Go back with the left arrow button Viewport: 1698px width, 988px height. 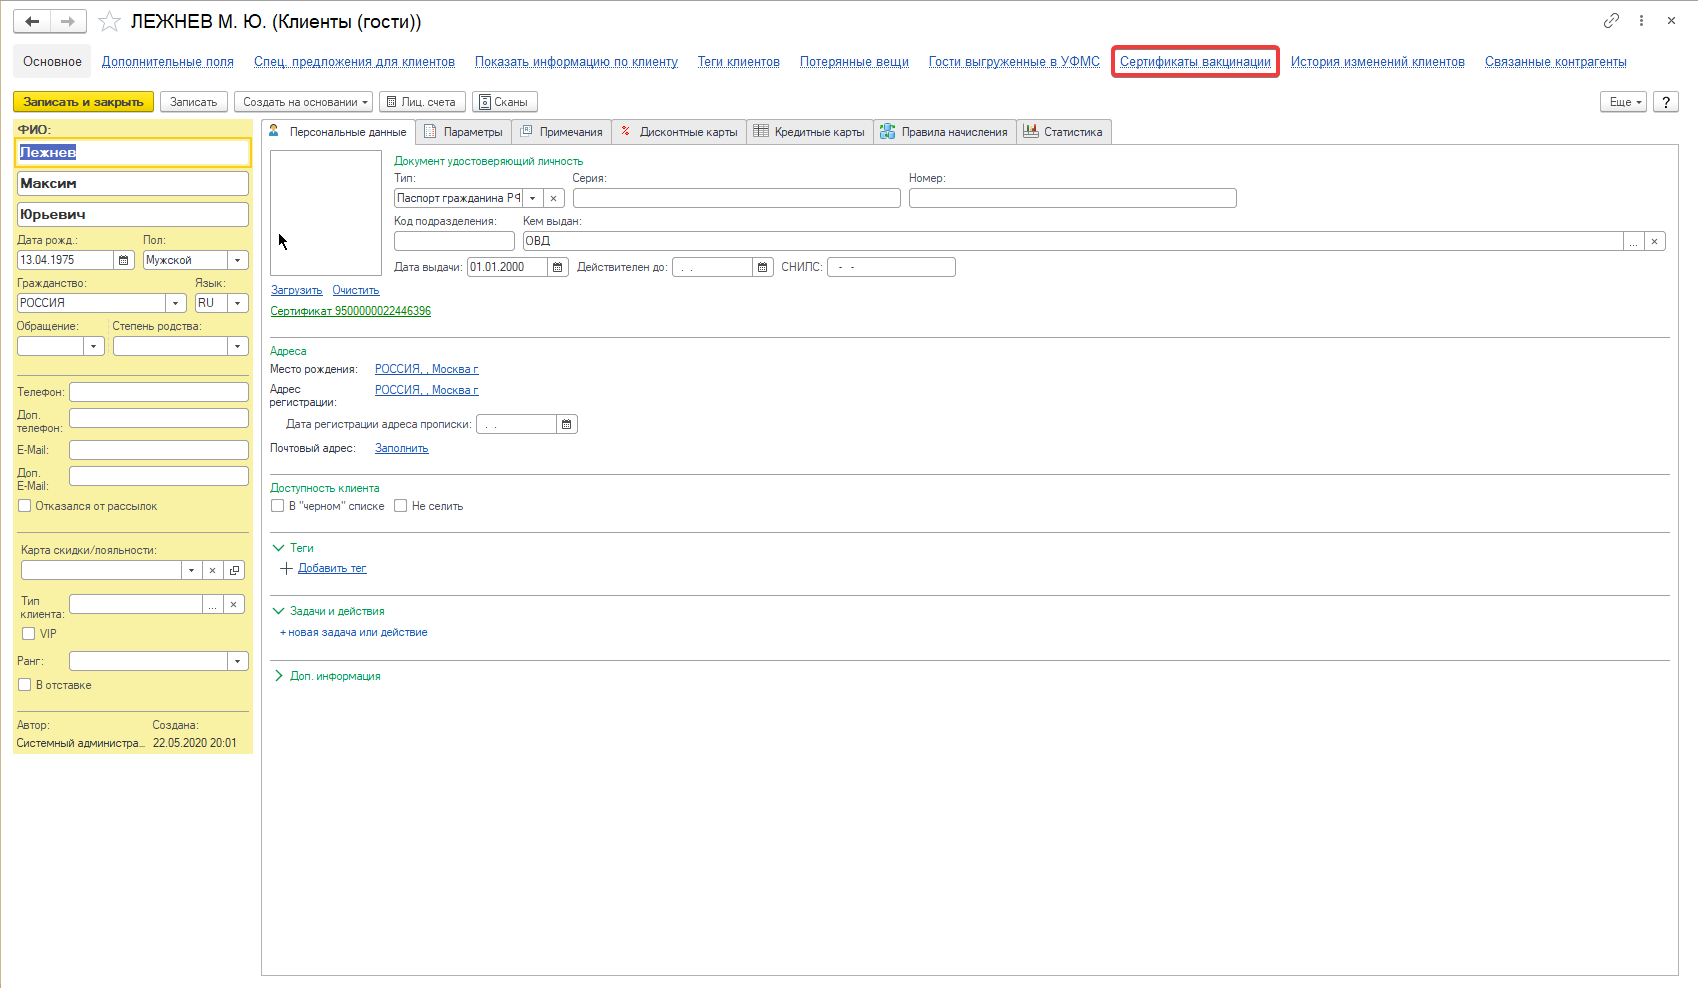pyautogui.click(x=32, y=21)
